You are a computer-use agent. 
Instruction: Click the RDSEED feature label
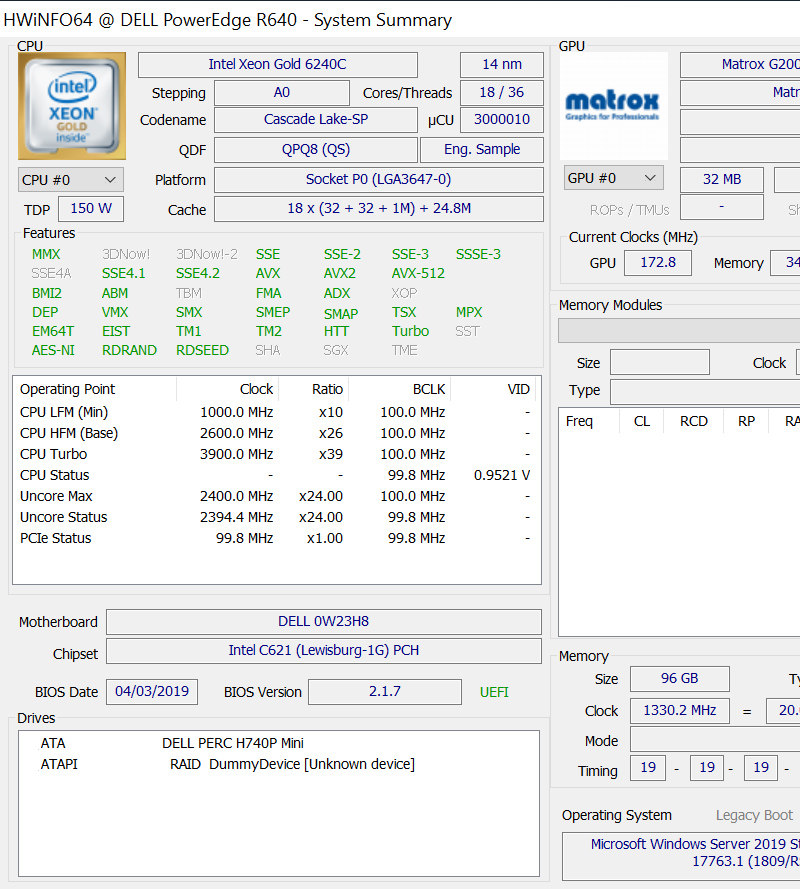pos(202,350)
